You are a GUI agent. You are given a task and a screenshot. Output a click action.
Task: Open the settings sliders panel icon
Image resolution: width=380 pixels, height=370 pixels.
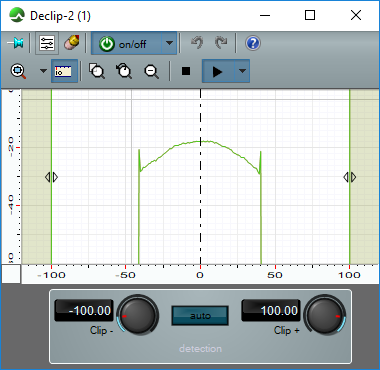click(x=47, y=43)
